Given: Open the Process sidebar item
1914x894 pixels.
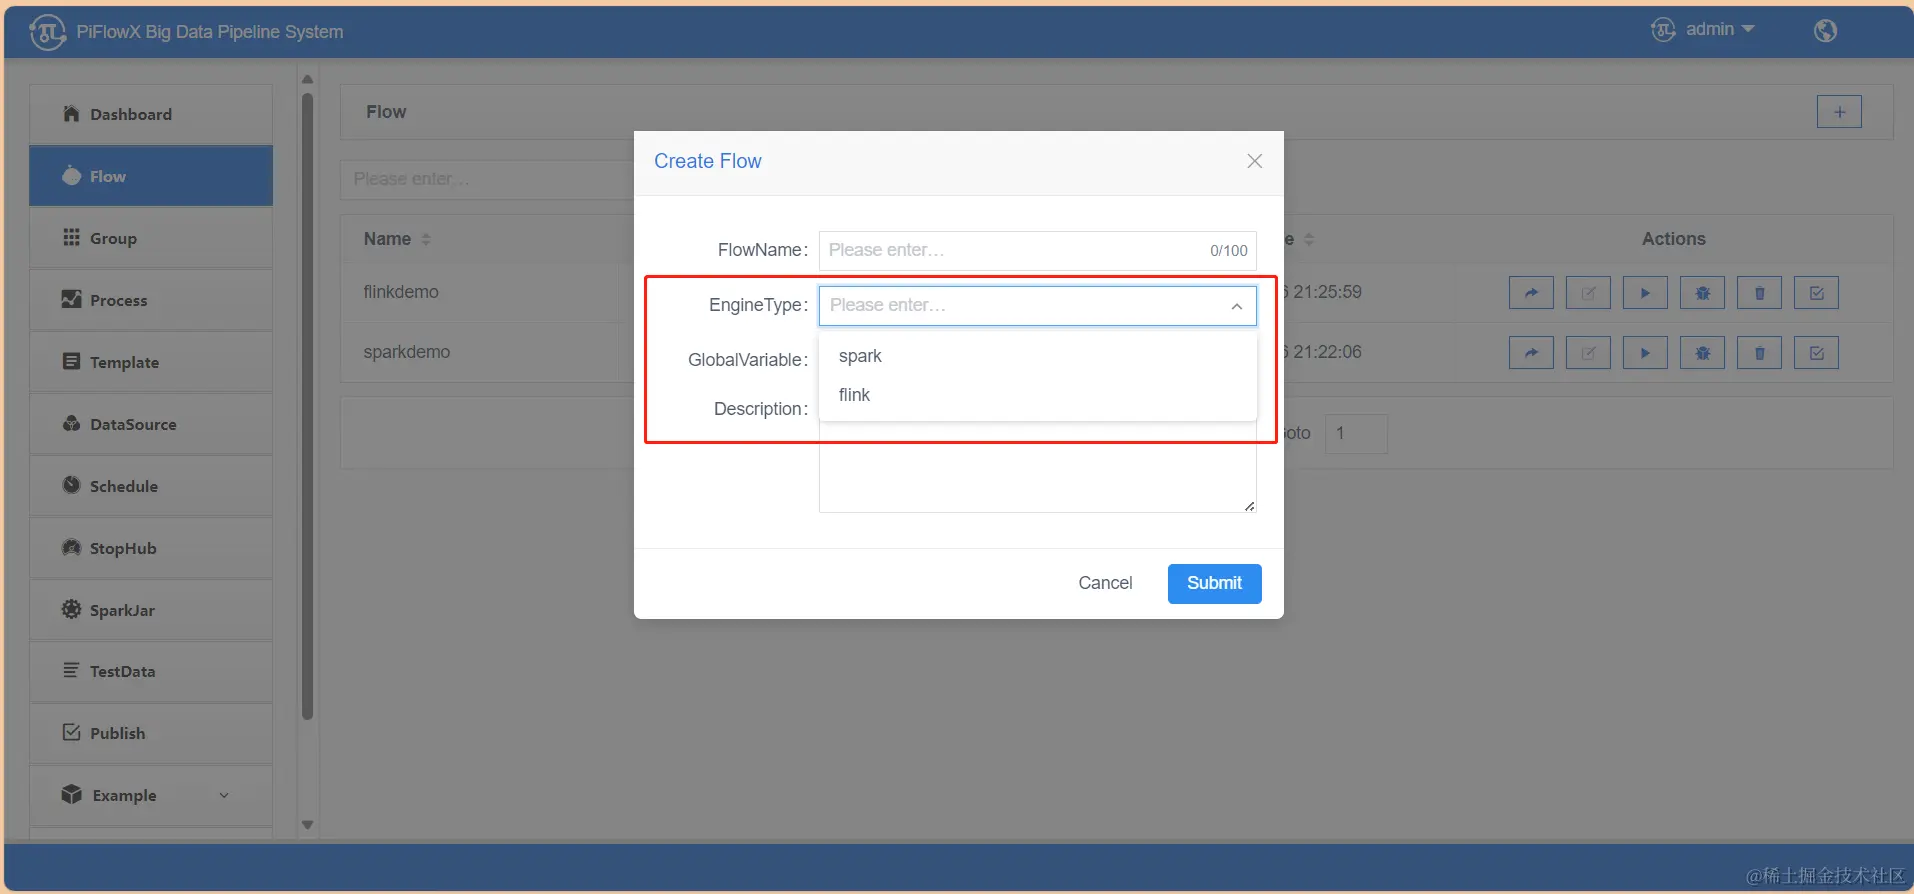Looking at the screenshot, I should tap(151, 300).
